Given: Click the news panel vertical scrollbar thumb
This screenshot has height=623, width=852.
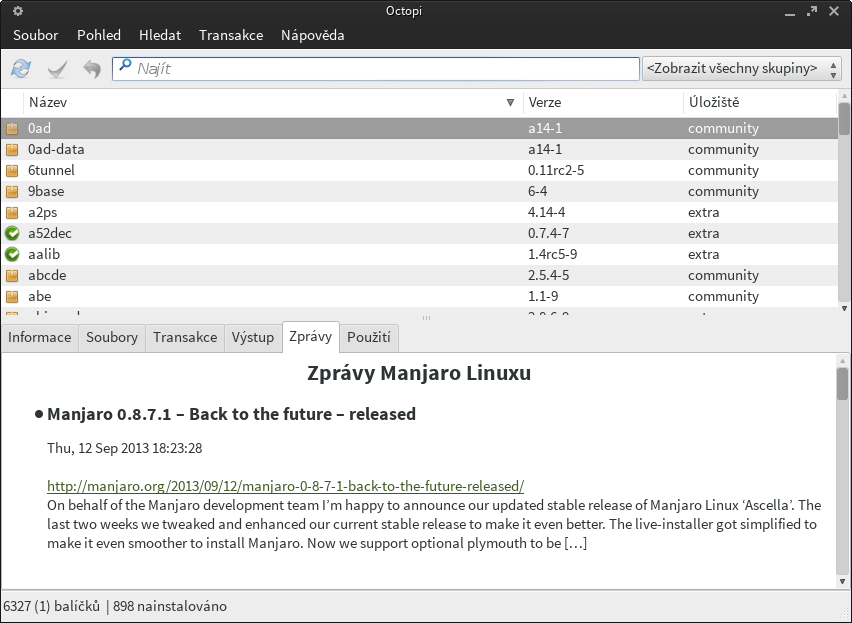Looking at the screenshot, I should (x=842, y=383).
